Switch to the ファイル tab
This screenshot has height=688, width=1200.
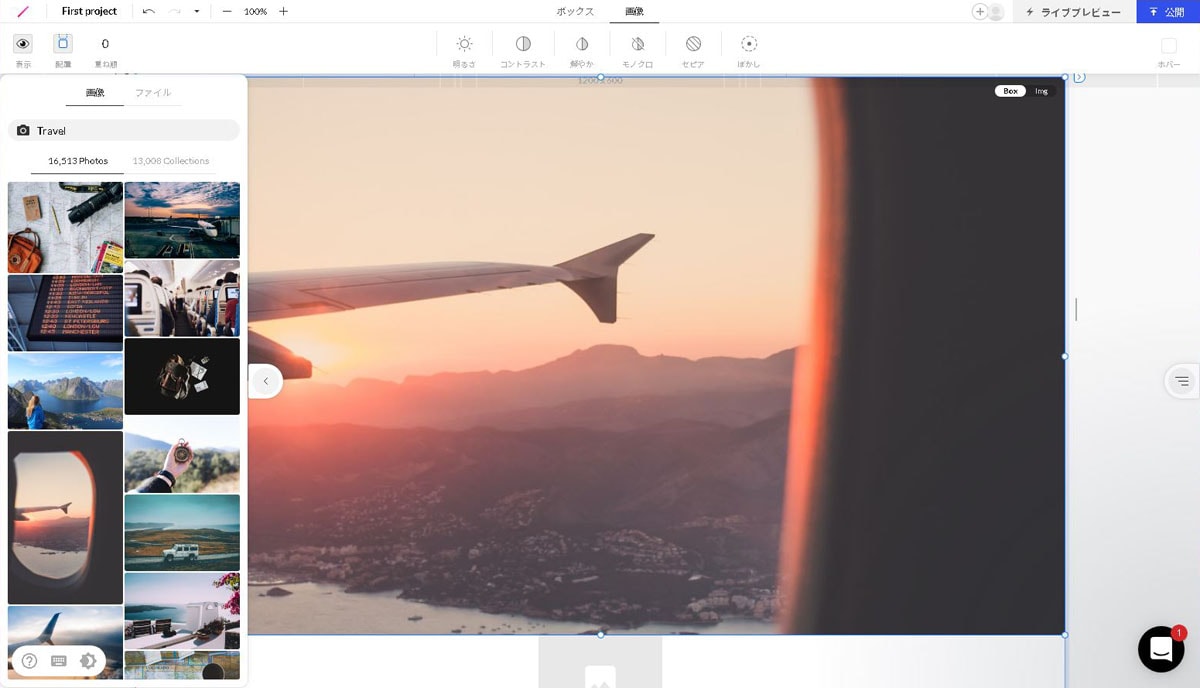(x=153, y=93)
